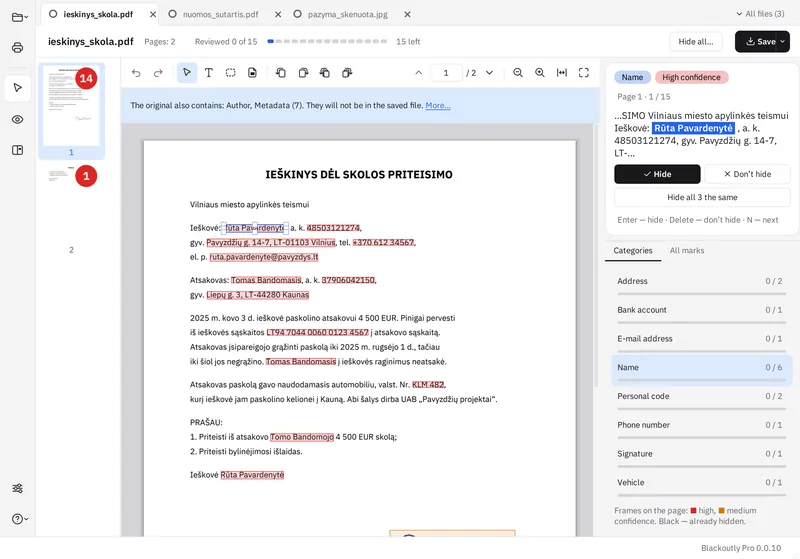Select the Vehicle category row

tap(702, 484)
